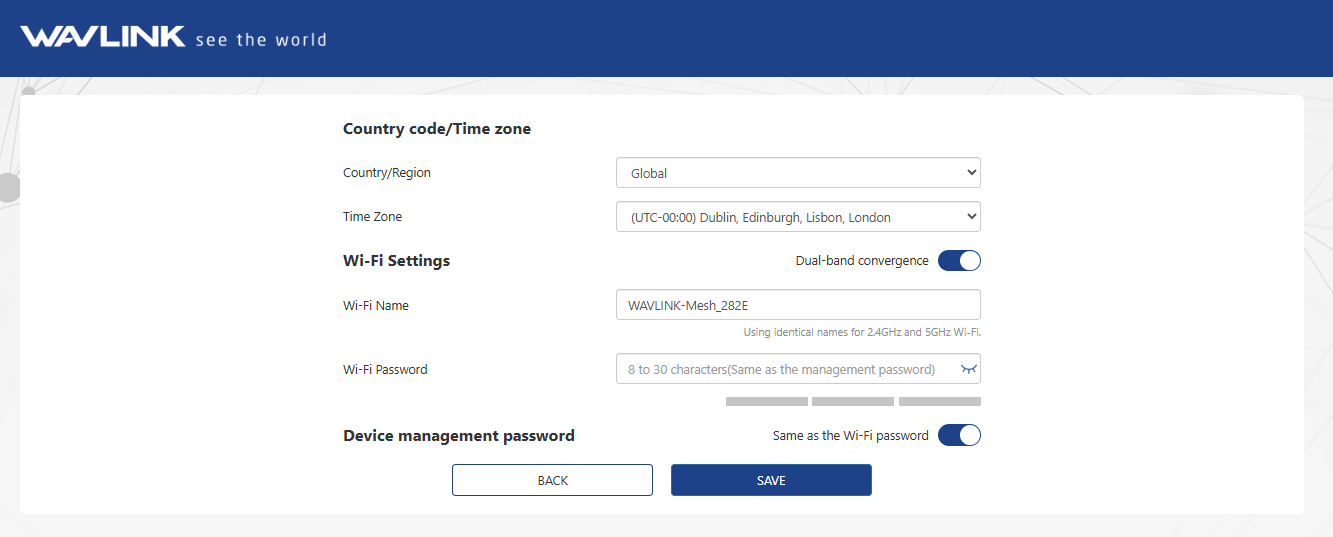Reveal Wi-Fi password using the eye icon
The image size is (1333, 537).
(x=967, y=369)
